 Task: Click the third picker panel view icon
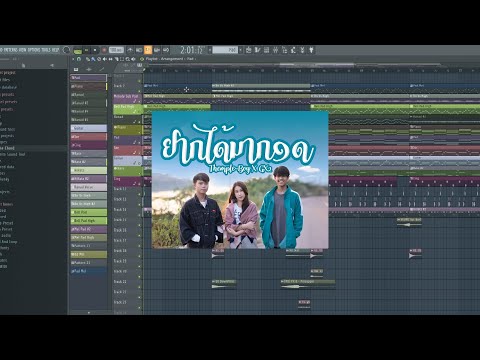[102, 69]
